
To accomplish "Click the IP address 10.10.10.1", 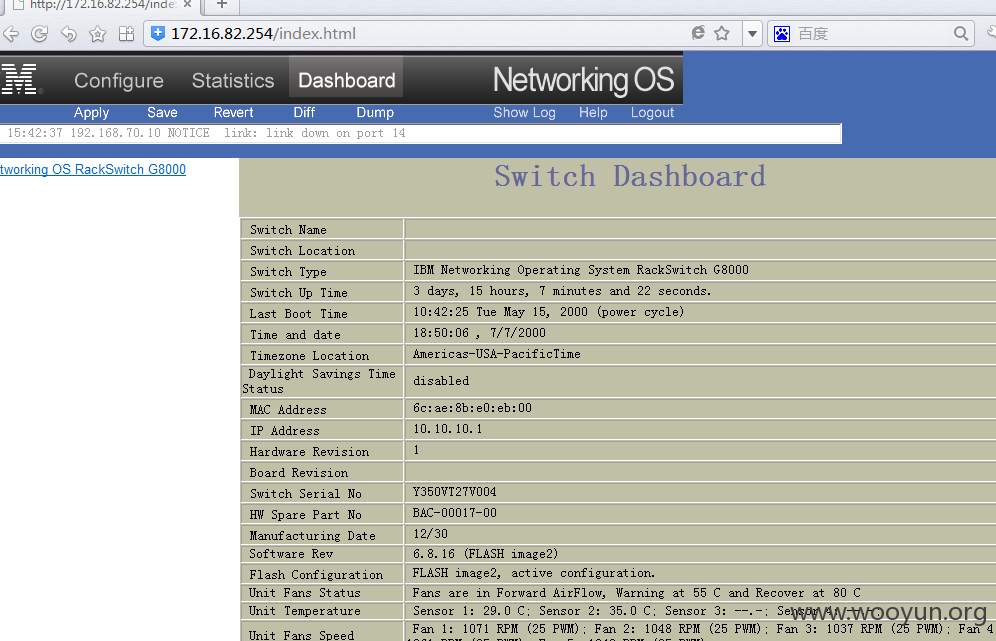I will coord(447,429).
